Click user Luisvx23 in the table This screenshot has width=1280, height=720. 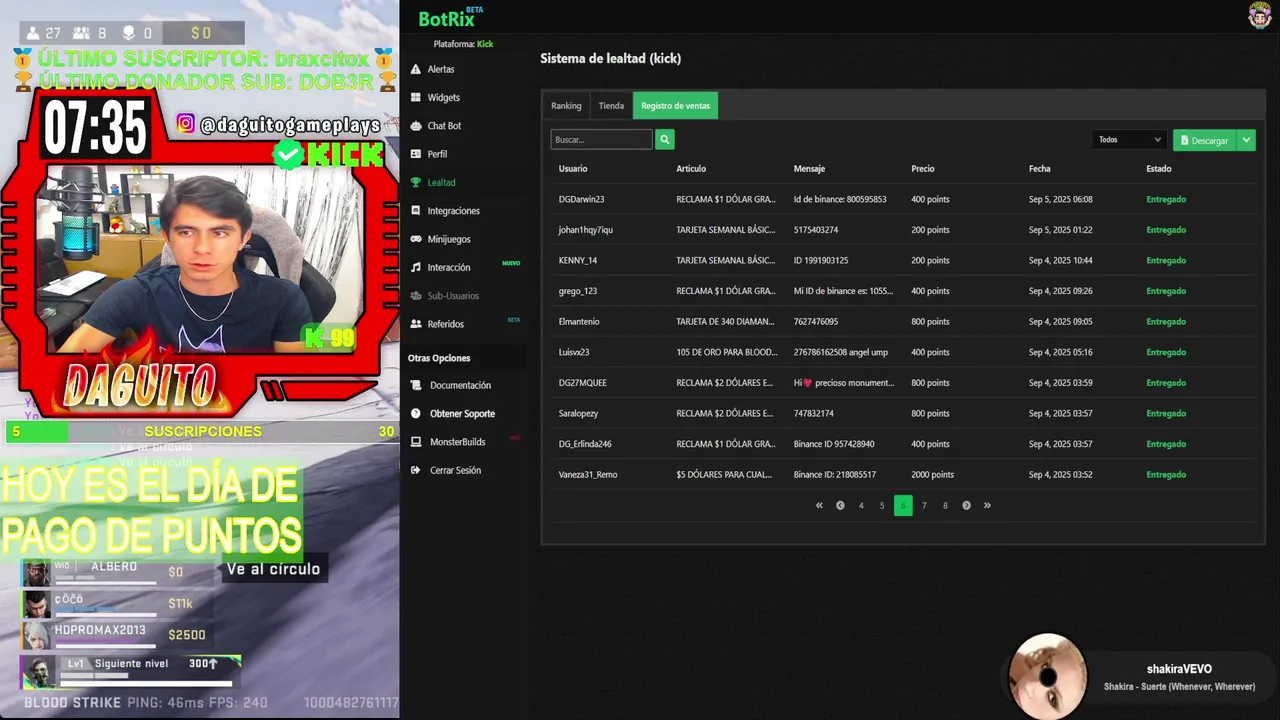[x=573, y=352]
